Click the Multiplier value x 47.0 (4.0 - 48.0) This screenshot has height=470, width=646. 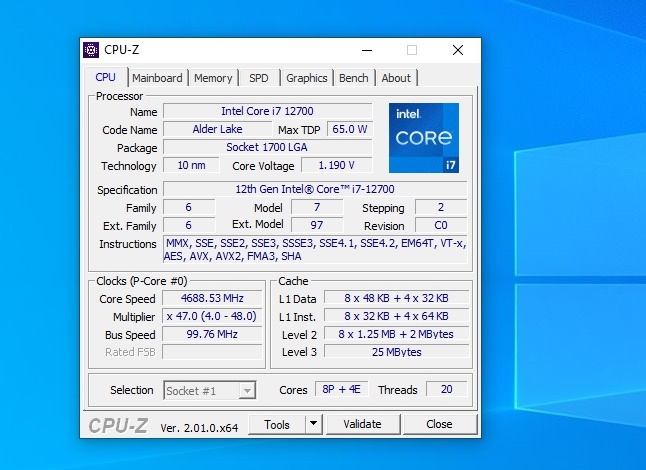212,316
